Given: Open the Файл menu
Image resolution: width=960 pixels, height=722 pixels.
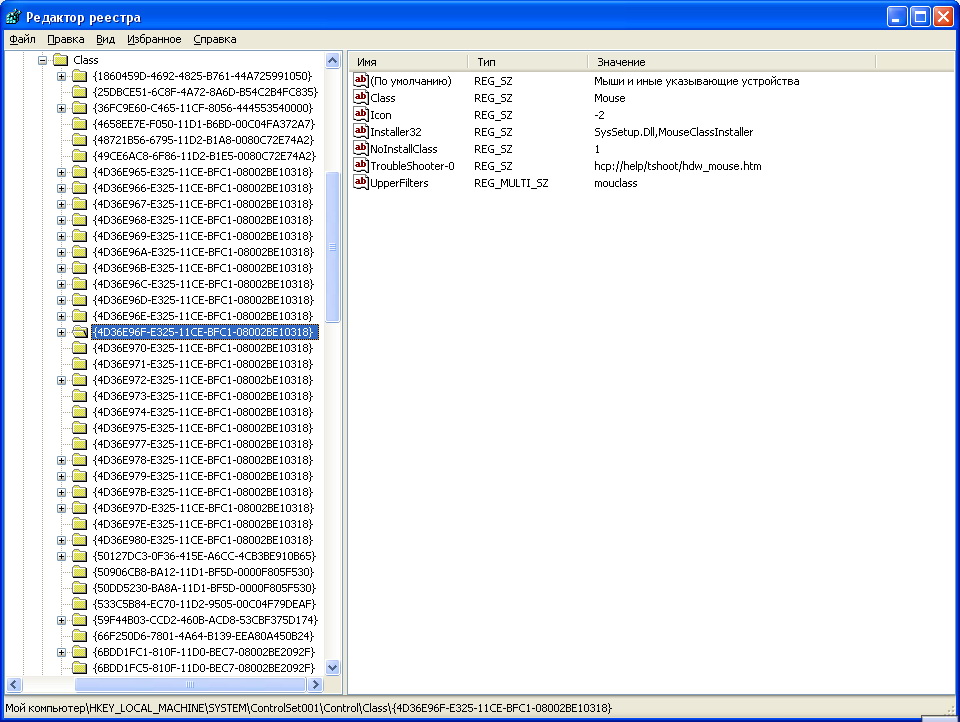Looking at the screenshot, I should pyautogui.click(x=22, y=39).
